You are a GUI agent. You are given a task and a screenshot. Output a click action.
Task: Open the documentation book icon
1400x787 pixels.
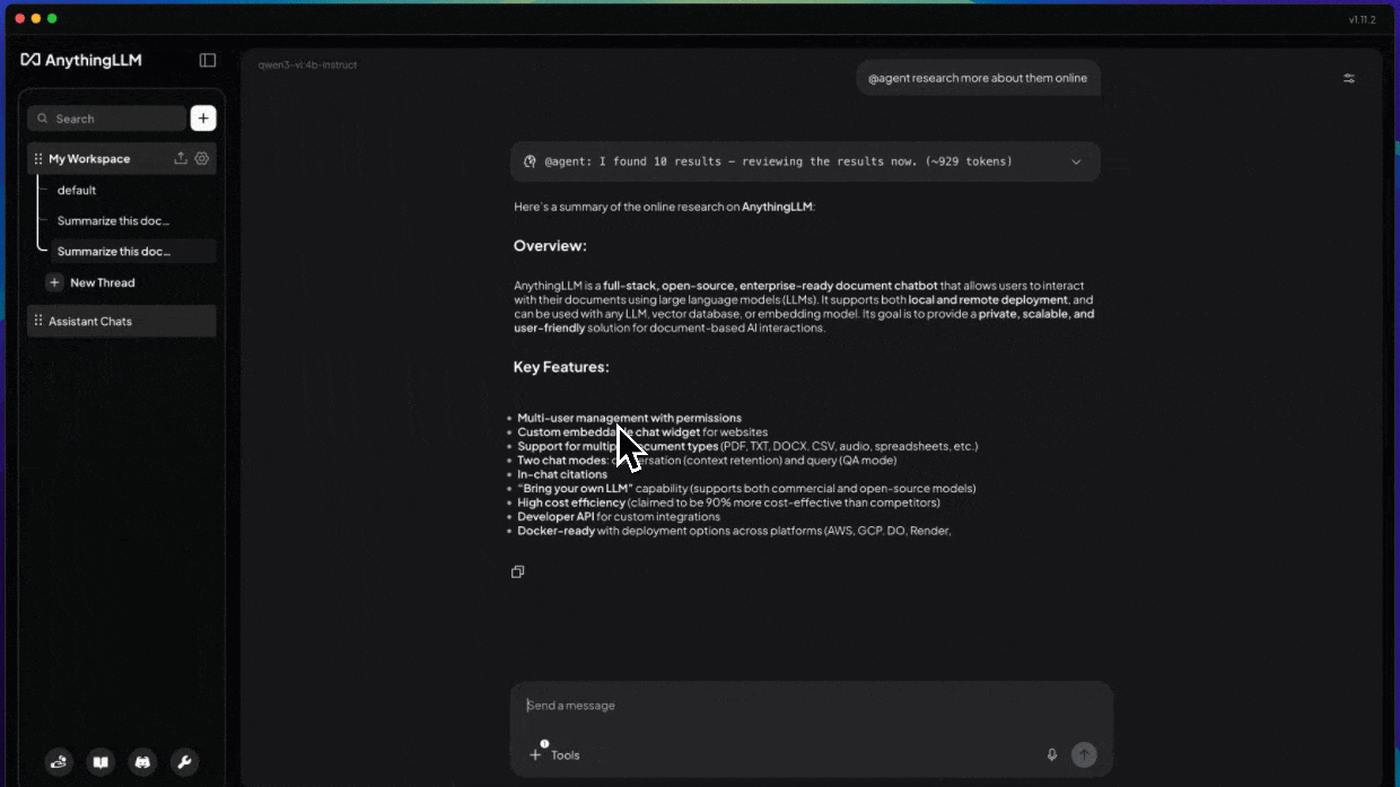tap(101, 763)
